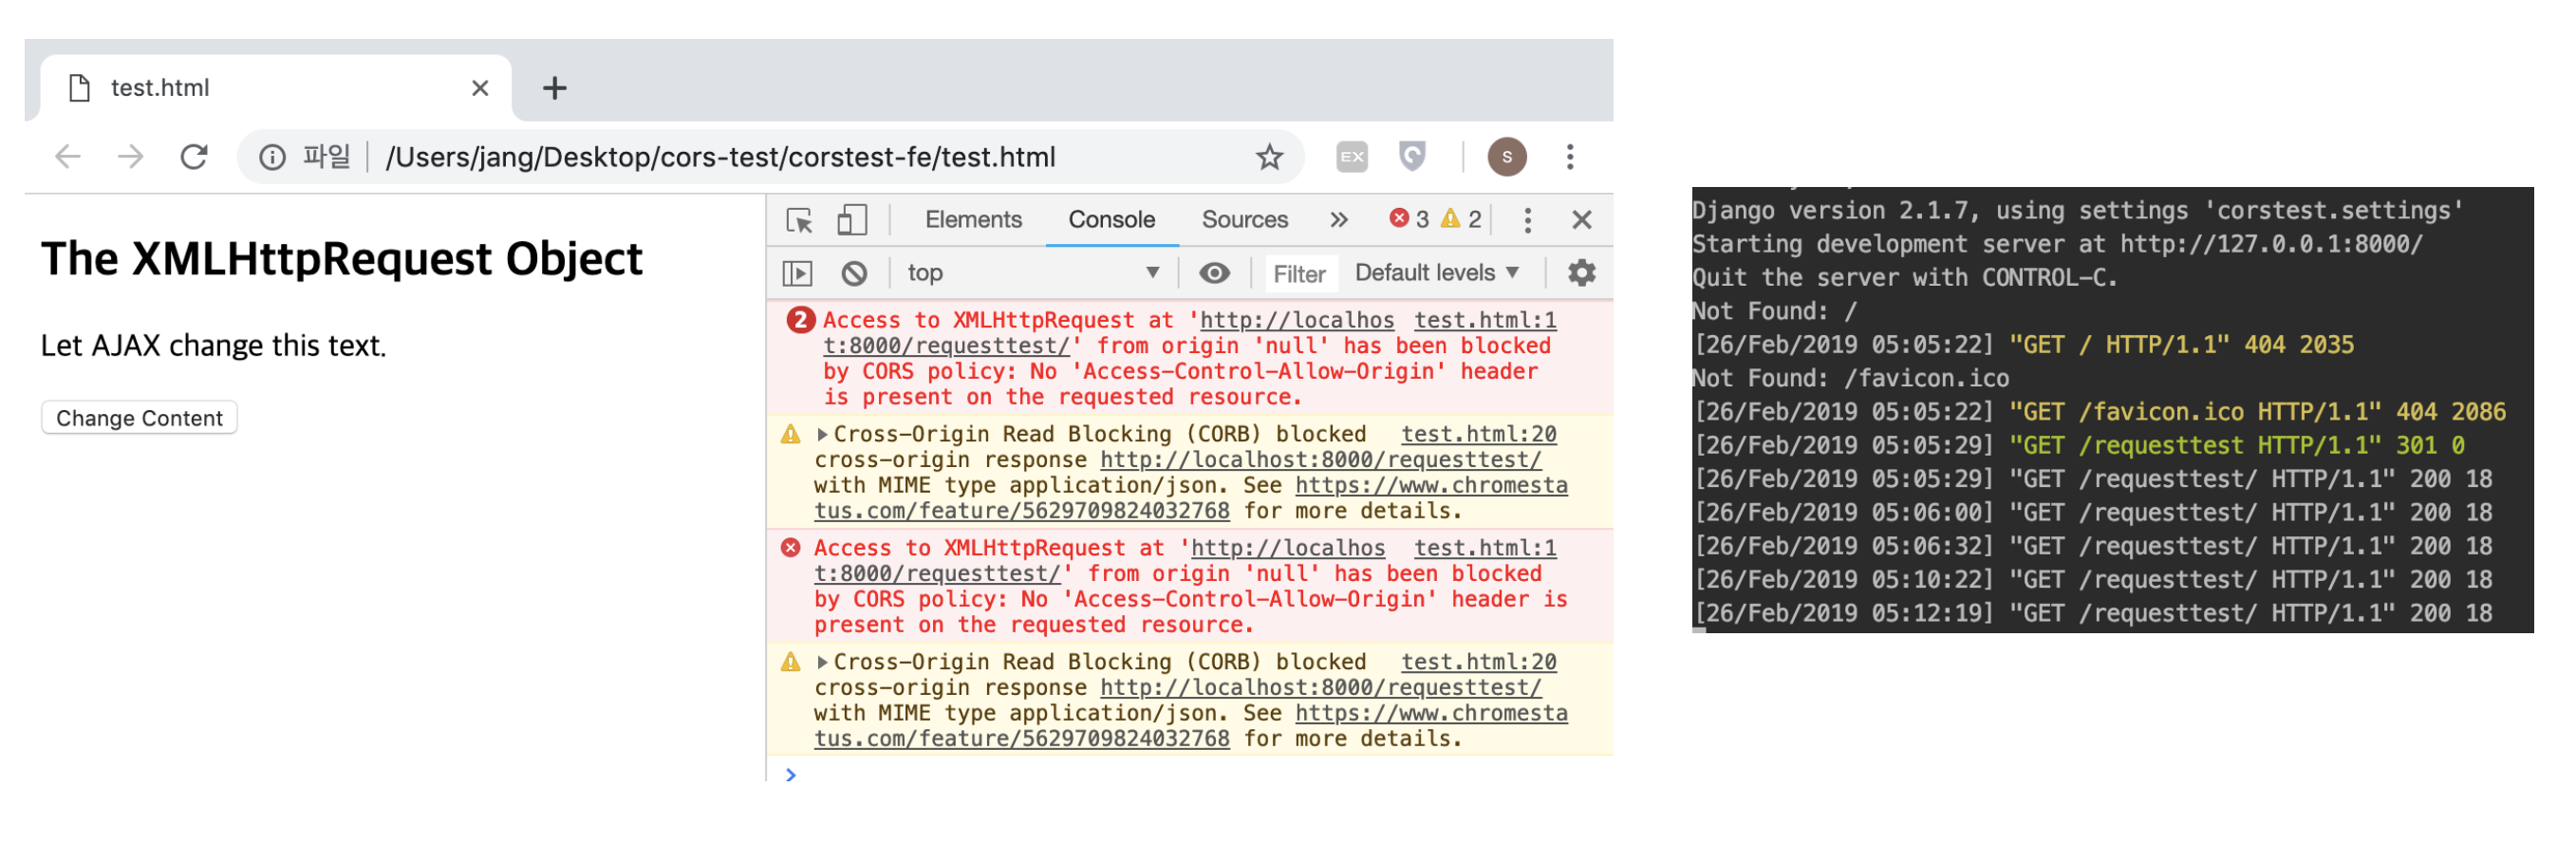Click the EX extension icon

tap(1352, 157)
